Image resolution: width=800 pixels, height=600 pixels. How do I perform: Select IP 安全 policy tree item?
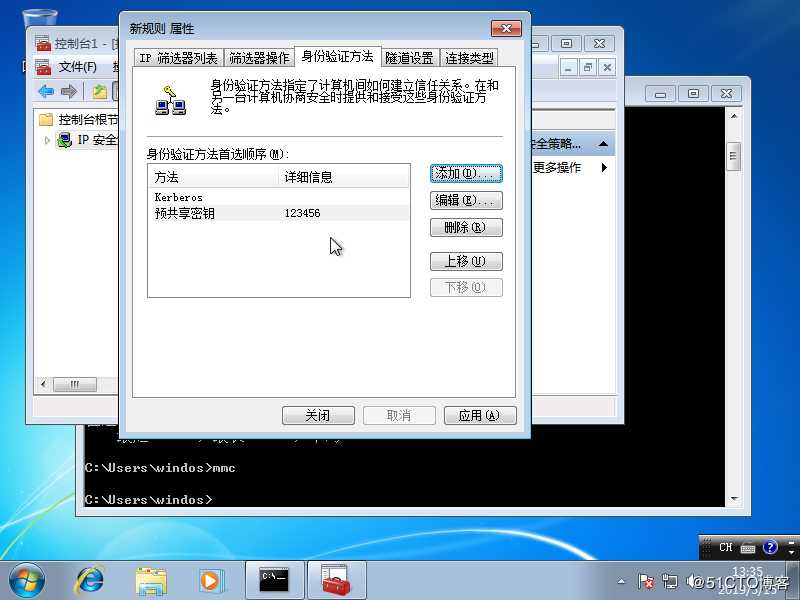pyautogui.click(x=88, y=140)
